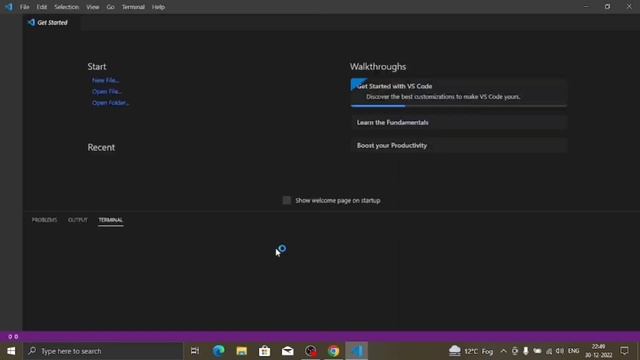Screen dimensions: 640x360
Task: Toggle Show welcome page on startup checkbox
Action: click(x=287, y=200)
